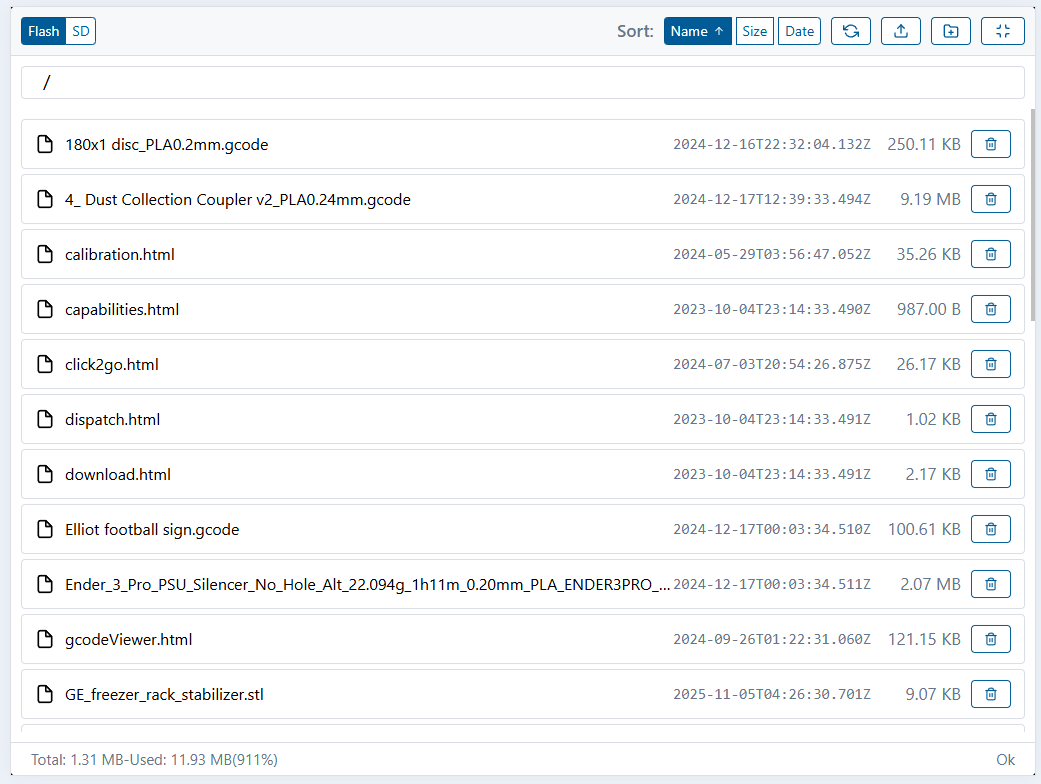Sort files by Size

(755, 31)
